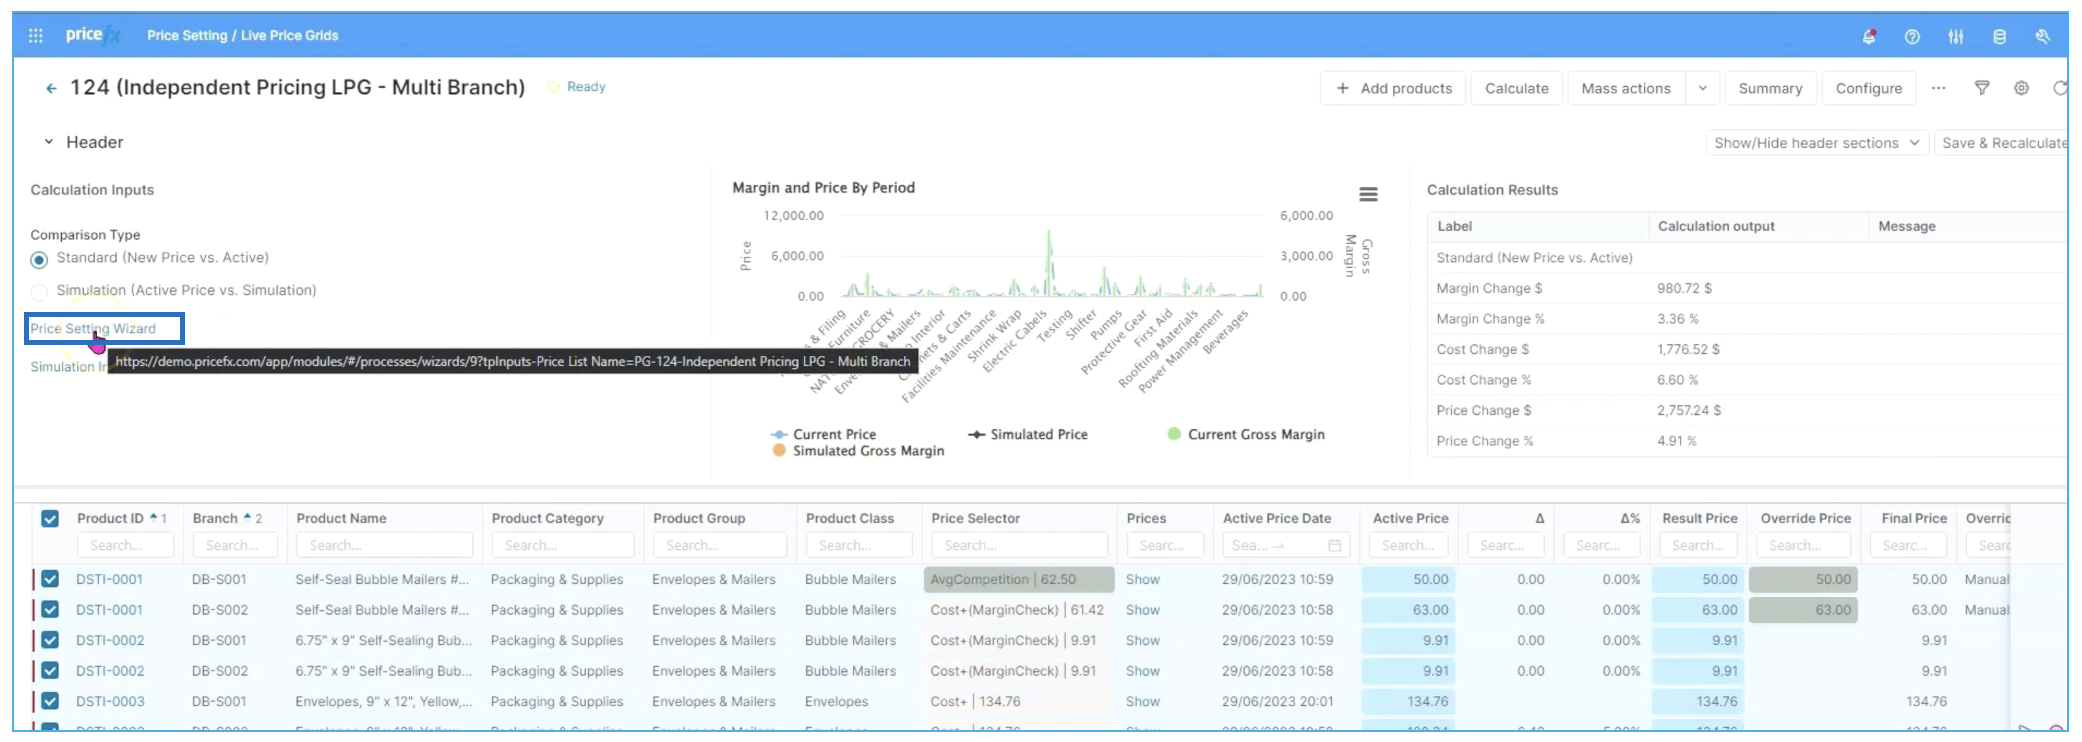Toggle Current Gross Margin legend swatch
This screenshot has height=742, width=2082.
(1174, 434)
